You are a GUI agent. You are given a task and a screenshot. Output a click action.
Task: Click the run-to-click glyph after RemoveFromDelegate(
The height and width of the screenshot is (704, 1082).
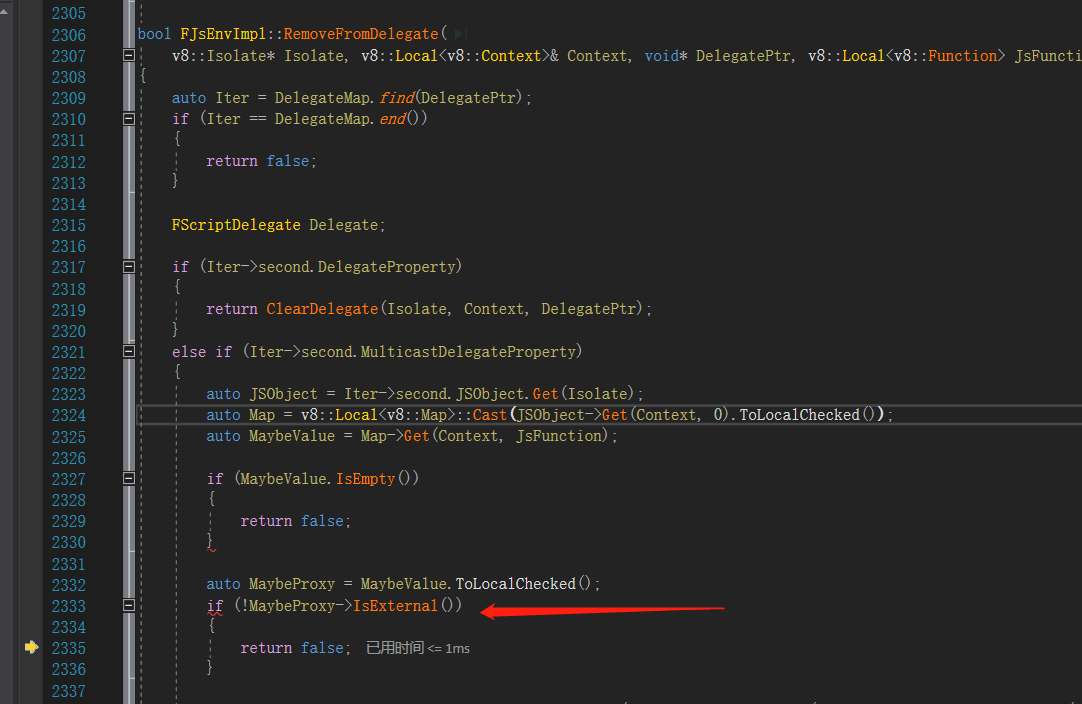pos(461,34)
